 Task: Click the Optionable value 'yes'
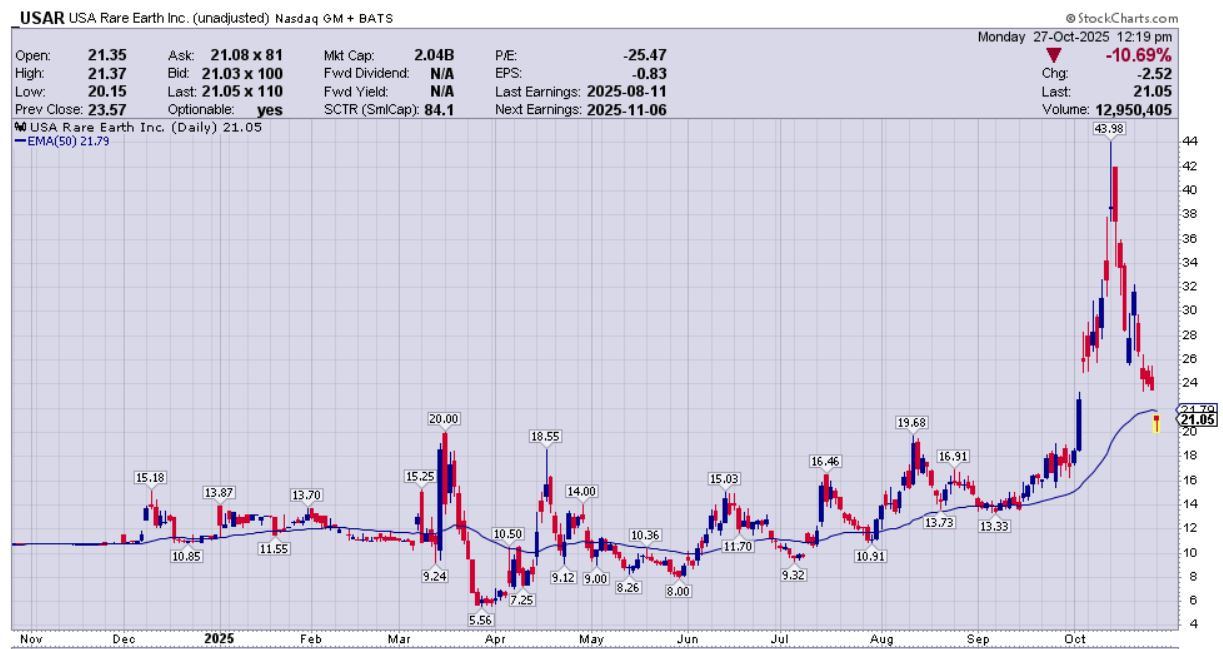(x=271, y=110)
